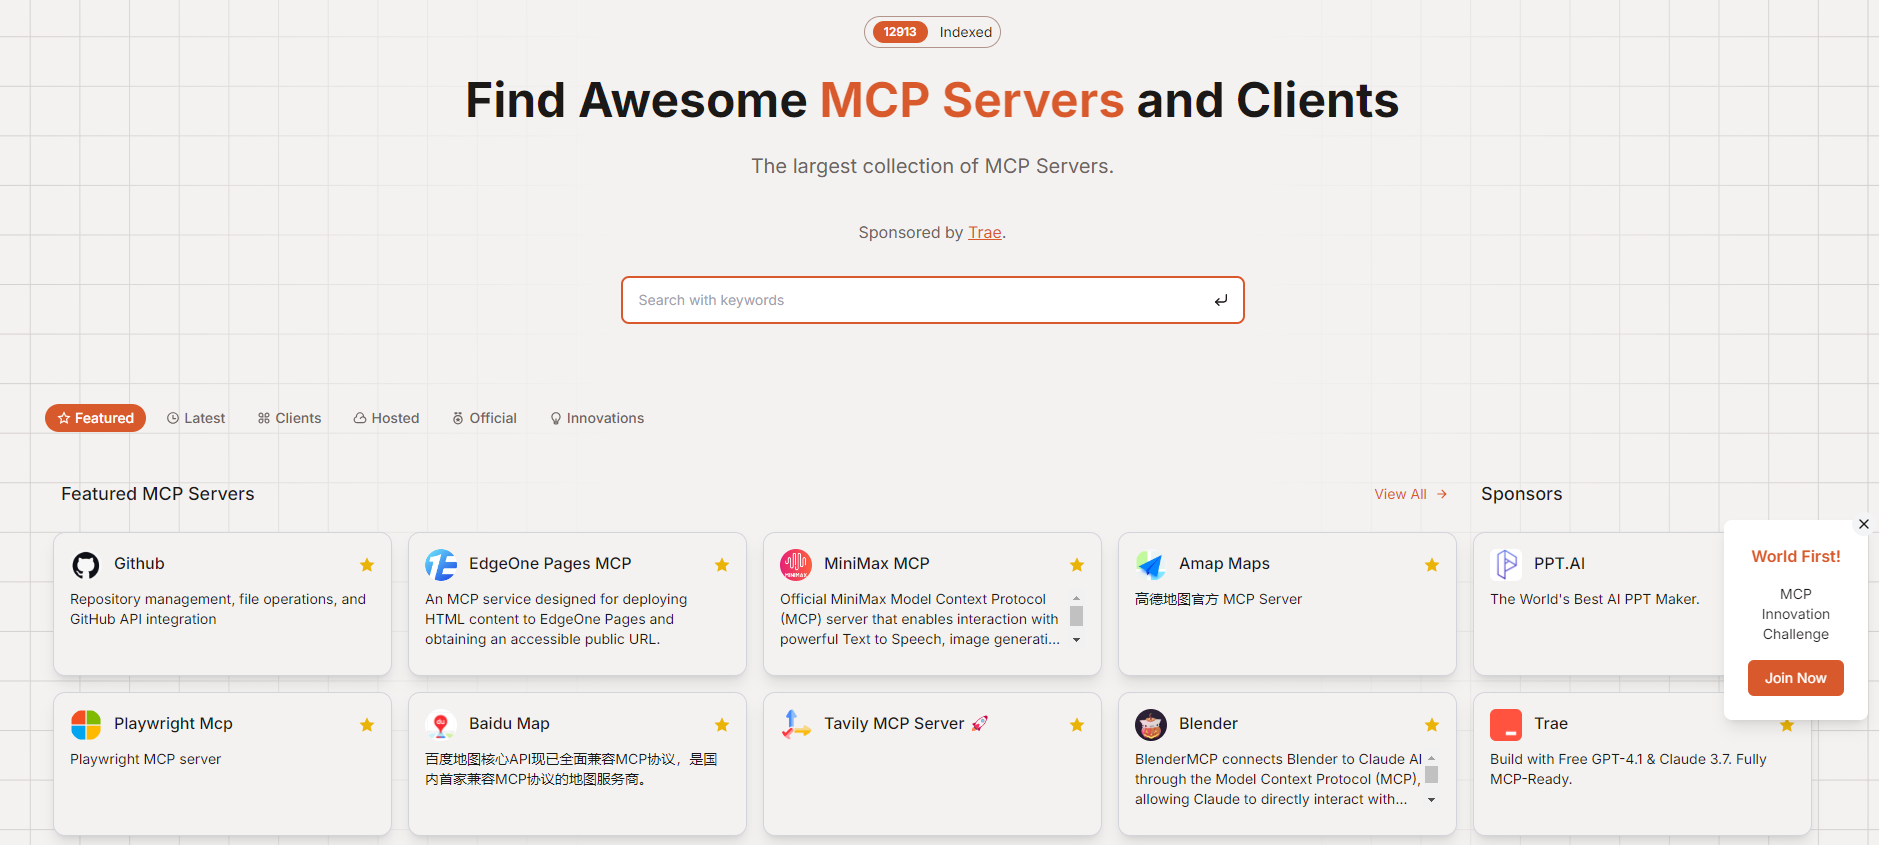The image size is (1879, 845).
Task: Click the Github 'Repository management' description
Action: coord(218,609)
